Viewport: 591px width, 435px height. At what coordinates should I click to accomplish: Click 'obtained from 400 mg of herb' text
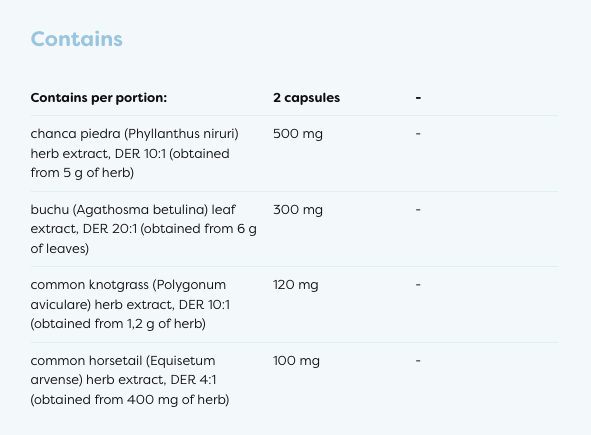pyautogui.click(x=130, y=400)
